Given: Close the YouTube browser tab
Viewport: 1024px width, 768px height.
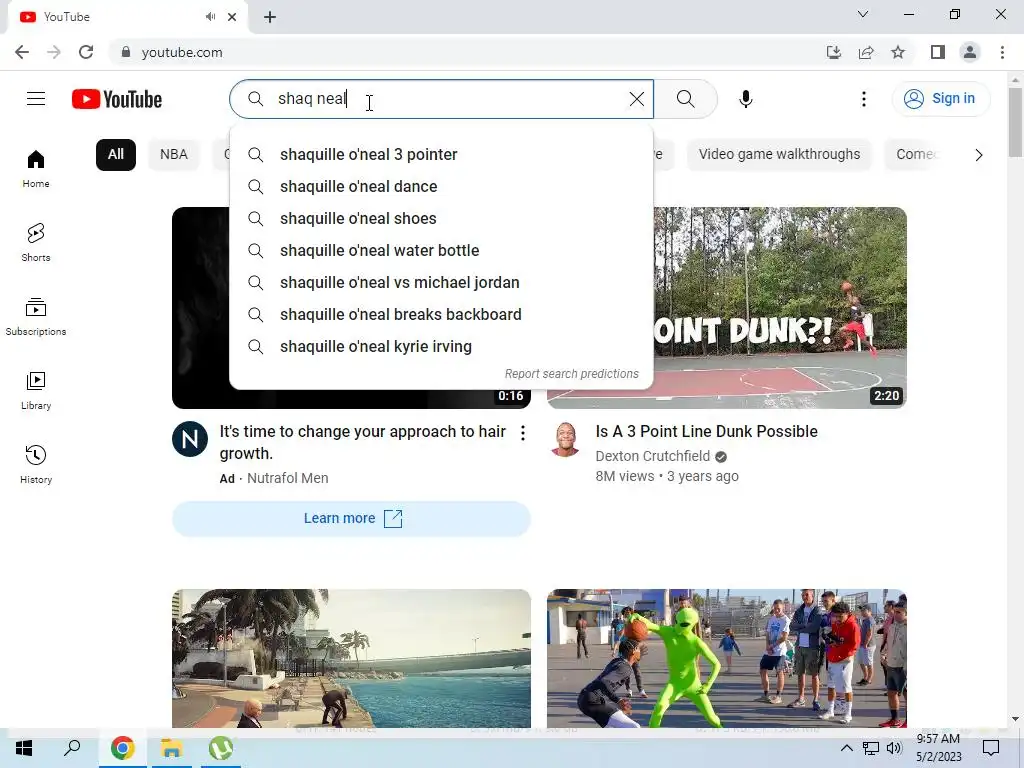Looking at the screenshot, I should pos(232,17).
